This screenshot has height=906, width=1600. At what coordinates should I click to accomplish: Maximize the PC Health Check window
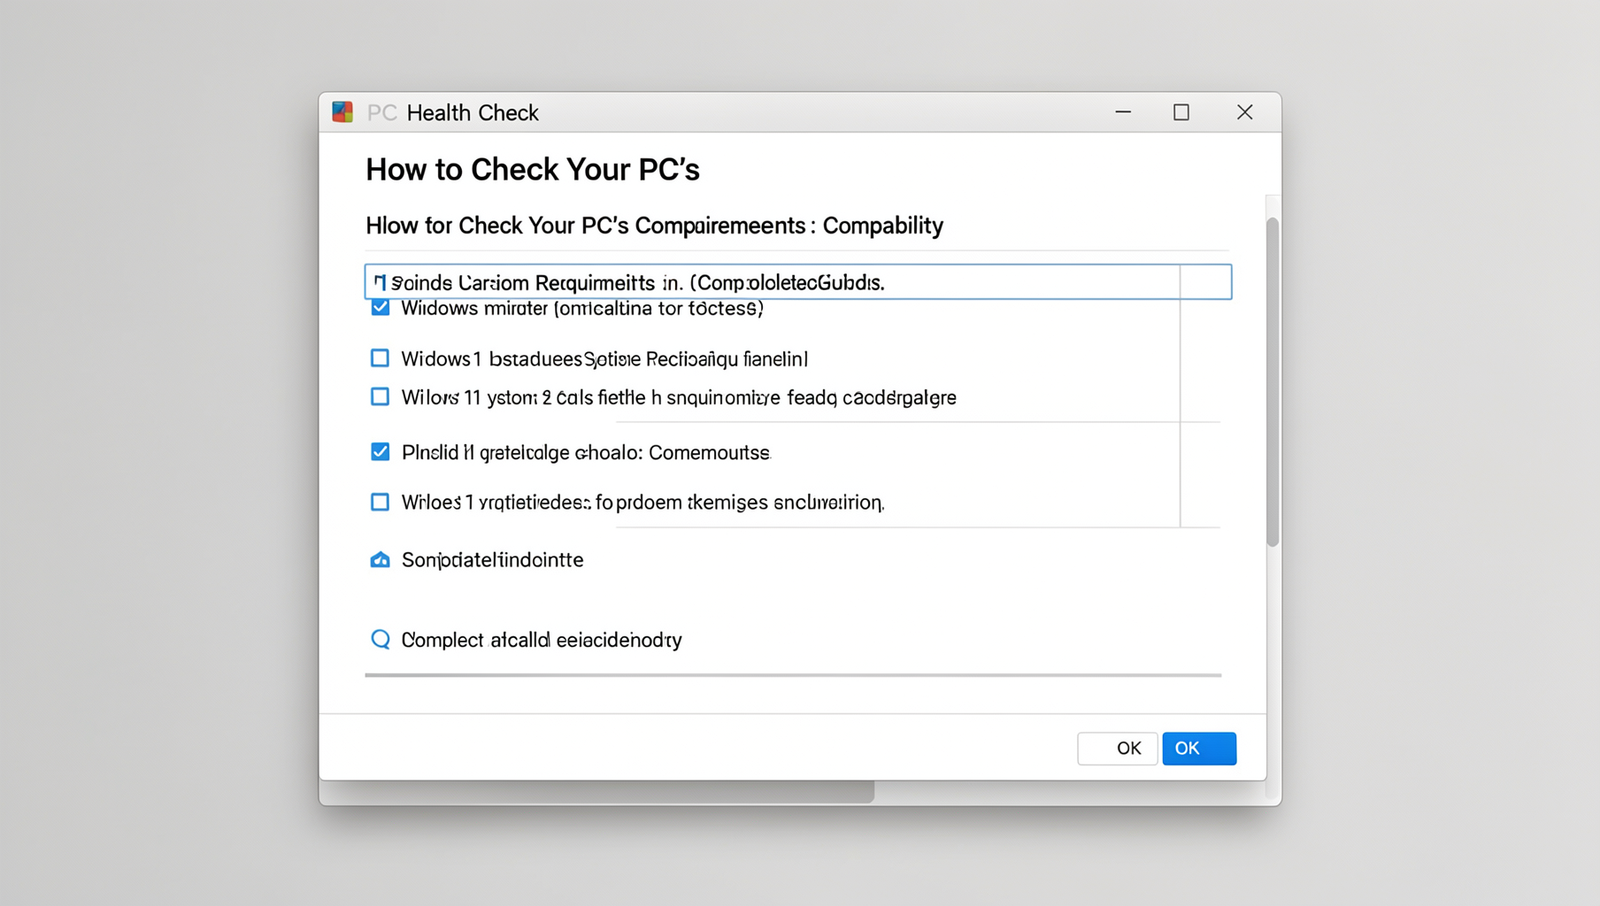pos(1181,112)
